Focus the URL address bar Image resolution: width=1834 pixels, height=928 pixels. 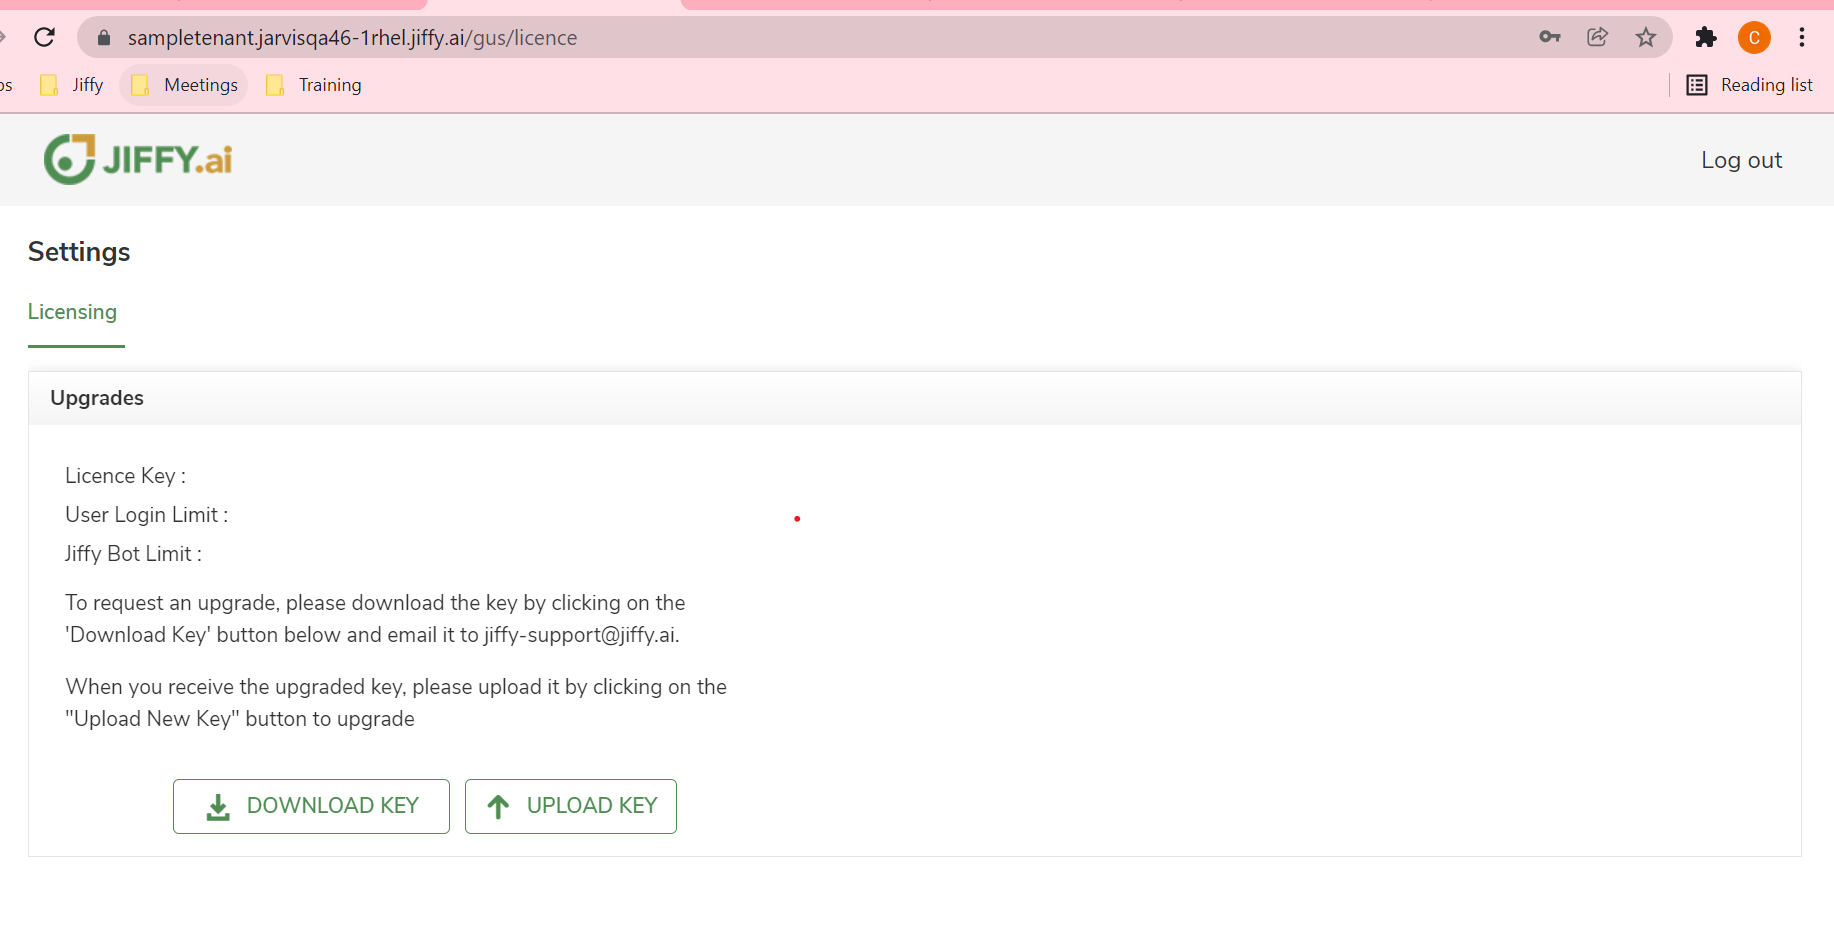(800, 38)
